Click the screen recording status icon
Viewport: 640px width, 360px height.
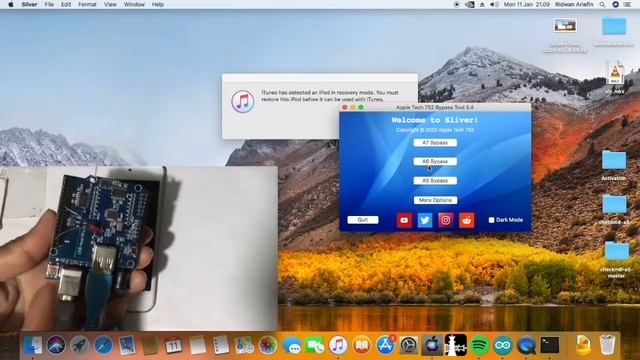[456, 4]
